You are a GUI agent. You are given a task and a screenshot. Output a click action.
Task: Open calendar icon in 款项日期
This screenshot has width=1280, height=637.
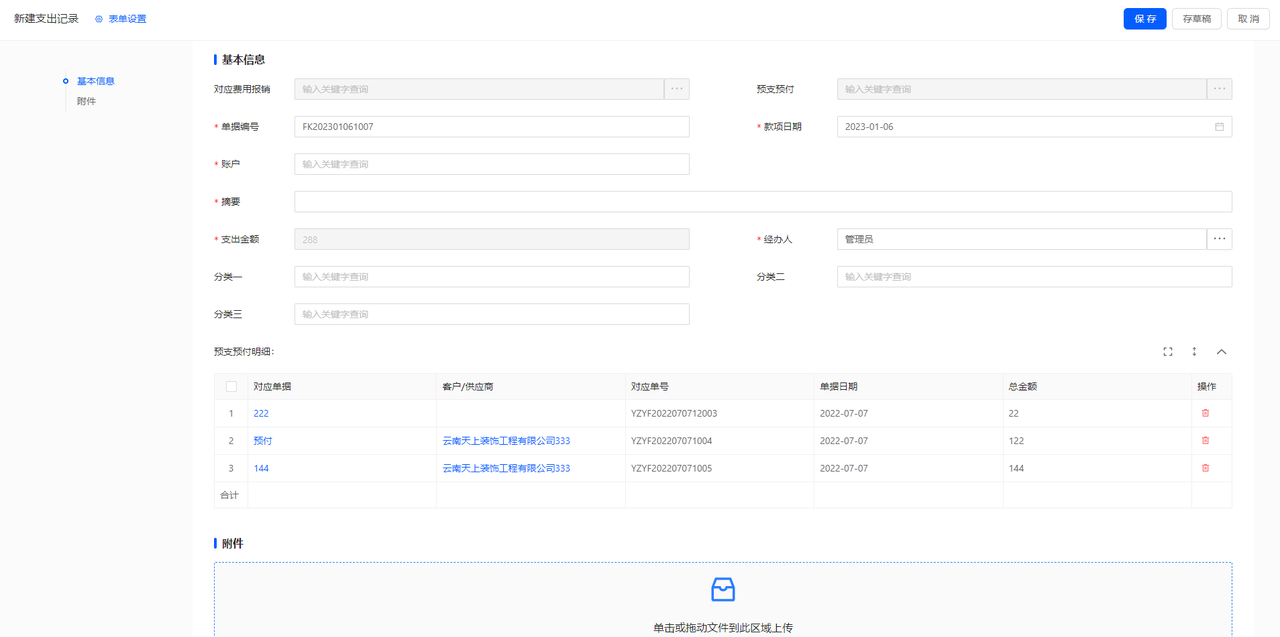[x=1219, y=127]
